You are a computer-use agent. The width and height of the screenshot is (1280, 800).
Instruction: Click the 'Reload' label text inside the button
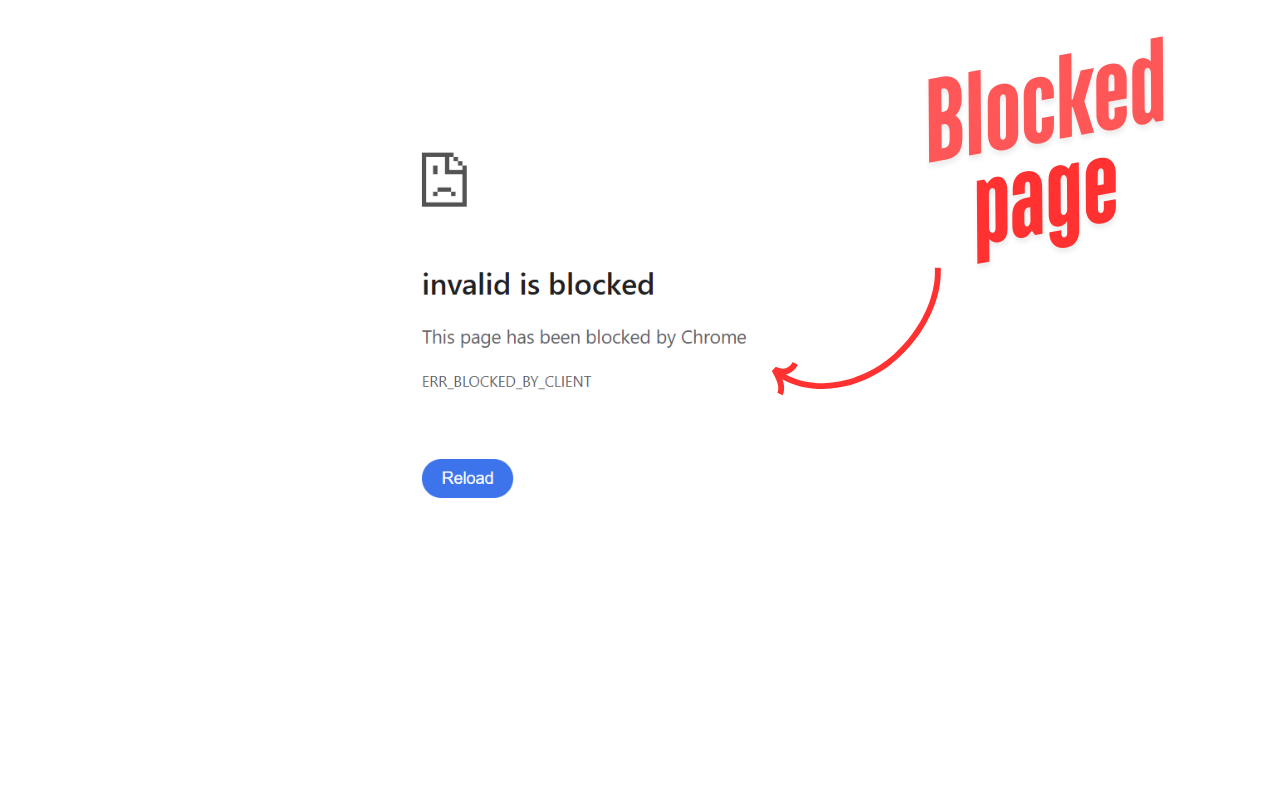pyautogui.click(x=467, y=478)
